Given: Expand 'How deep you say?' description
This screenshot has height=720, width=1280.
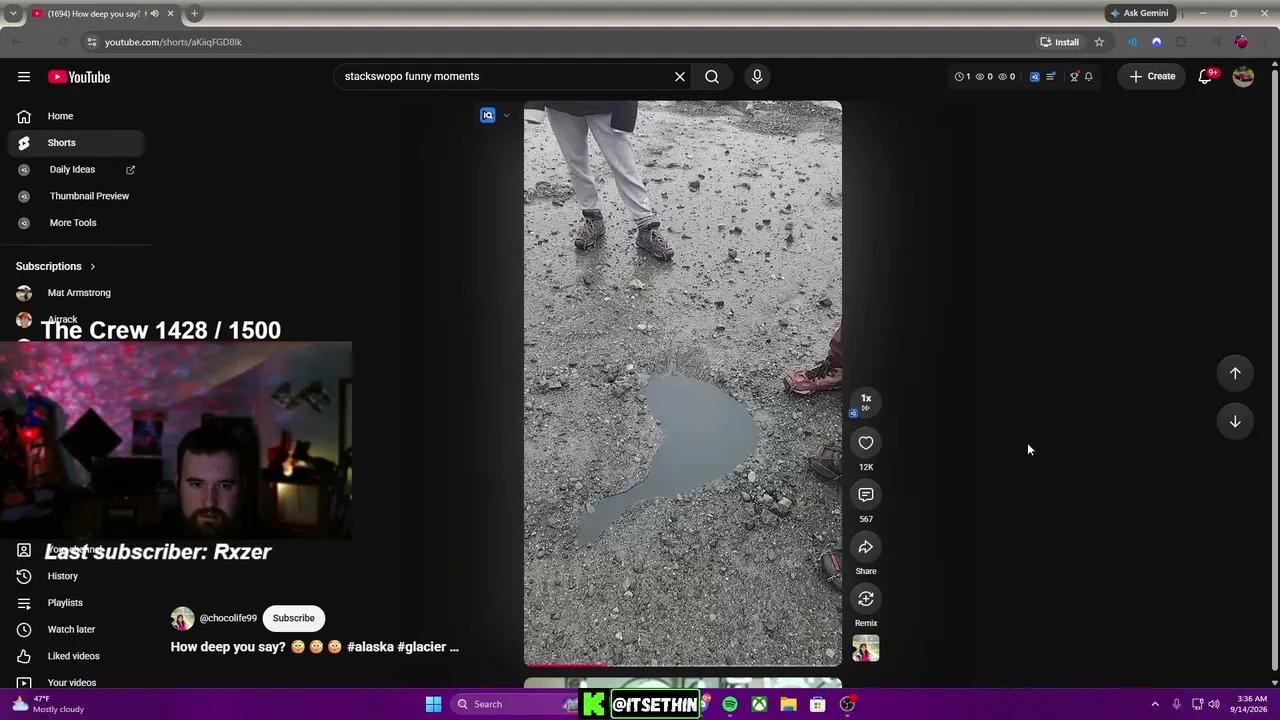Looking at the screenshot, I should pos(315,647).
